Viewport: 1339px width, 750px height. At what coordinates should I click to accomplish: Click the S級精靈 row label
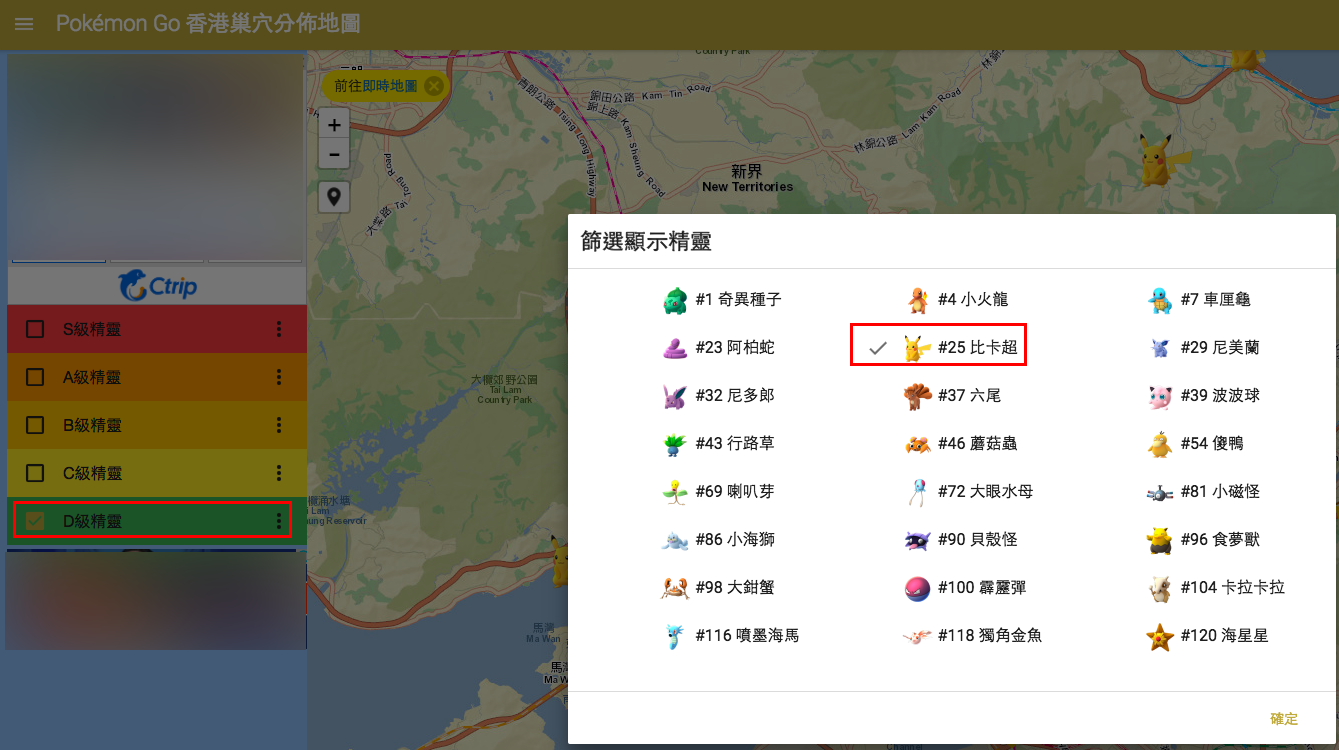(x=92, y=329)
